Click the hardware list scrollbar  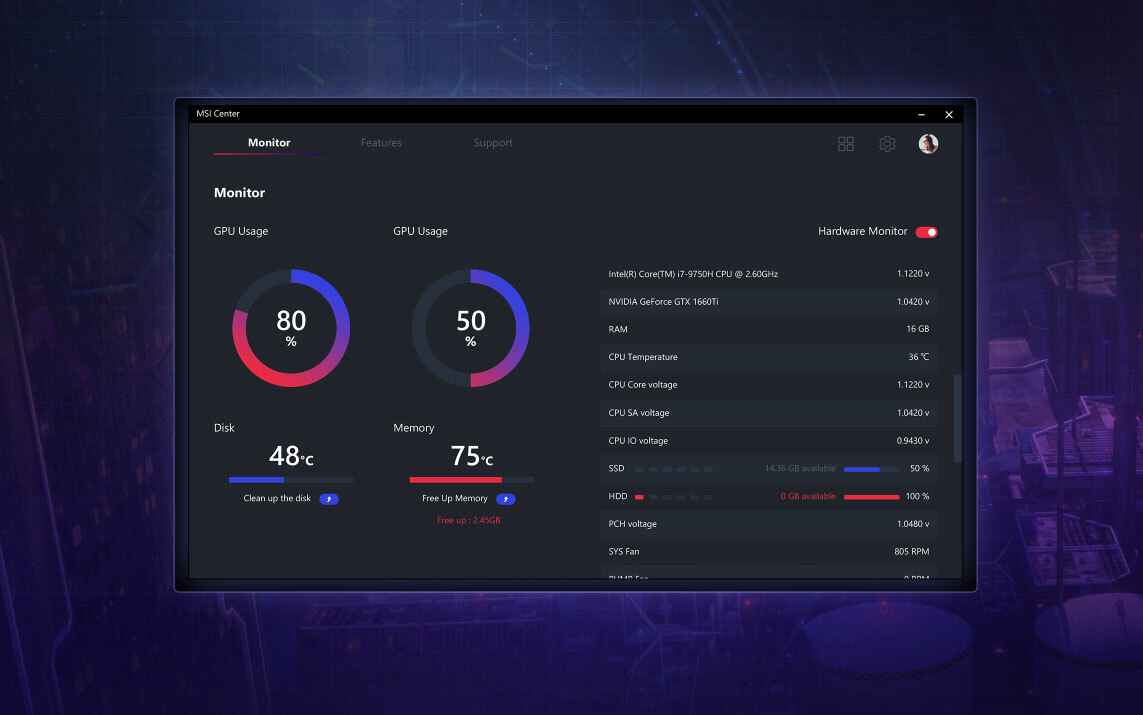tap(957, 418)
